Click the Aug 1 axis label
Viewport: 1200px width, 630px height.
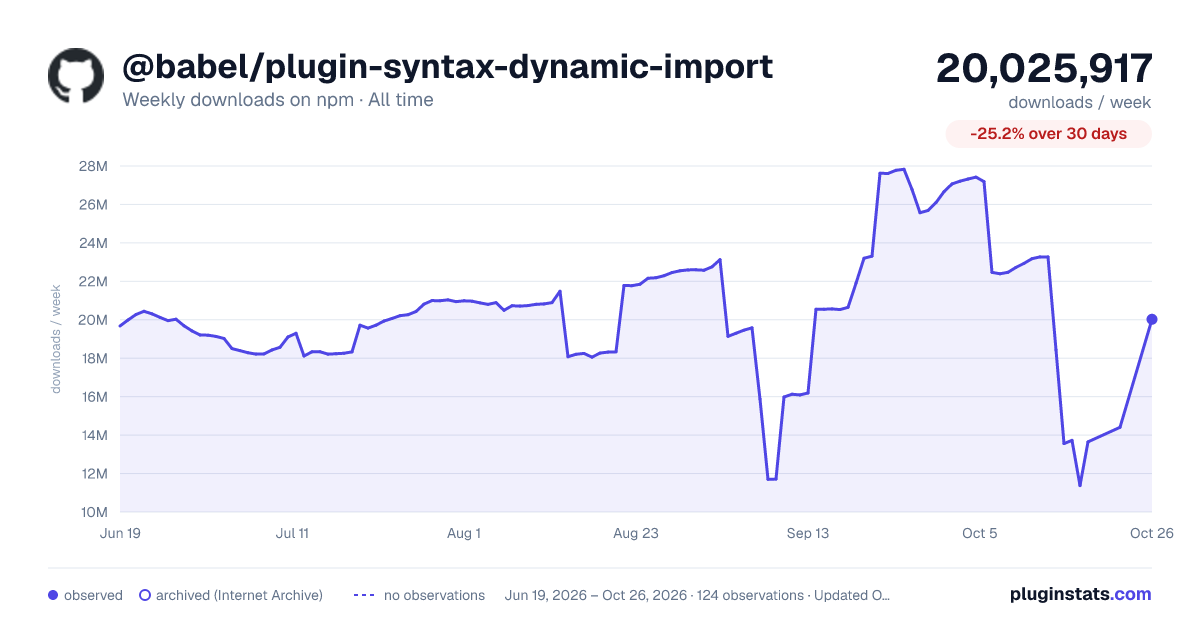pos(464,533)
